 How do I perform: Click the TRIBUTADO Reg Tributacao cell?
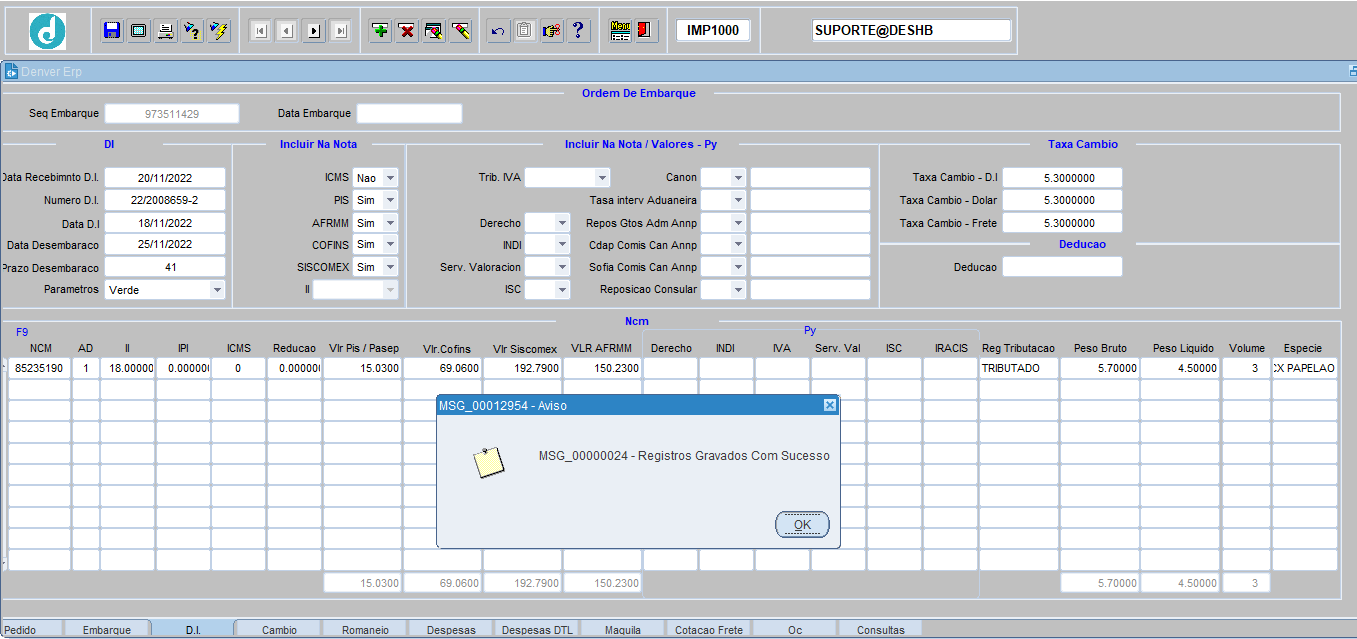pyautogui.click(x=1018, y=368)
